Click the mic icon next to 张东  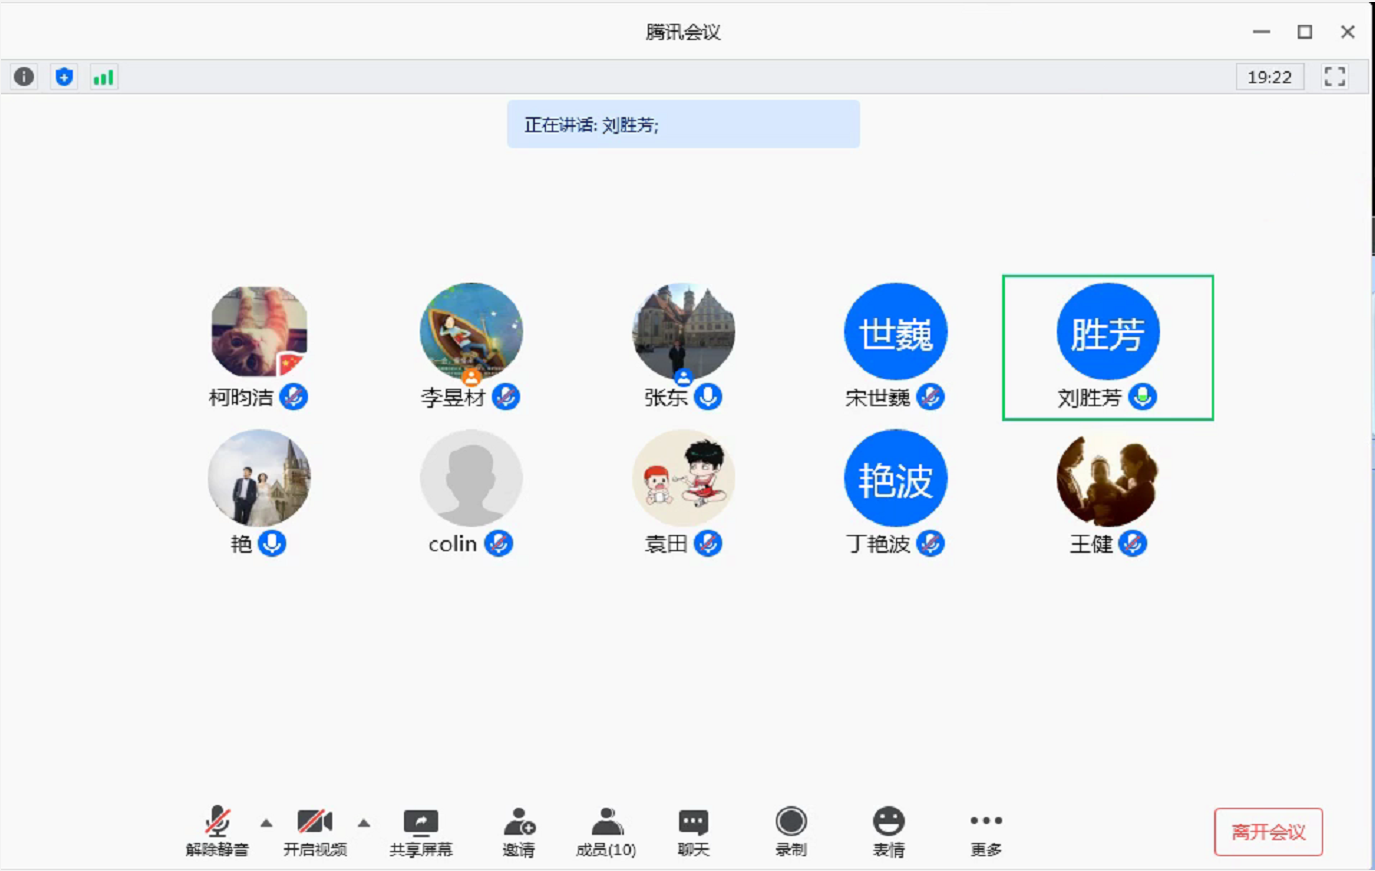pos(708,397)
